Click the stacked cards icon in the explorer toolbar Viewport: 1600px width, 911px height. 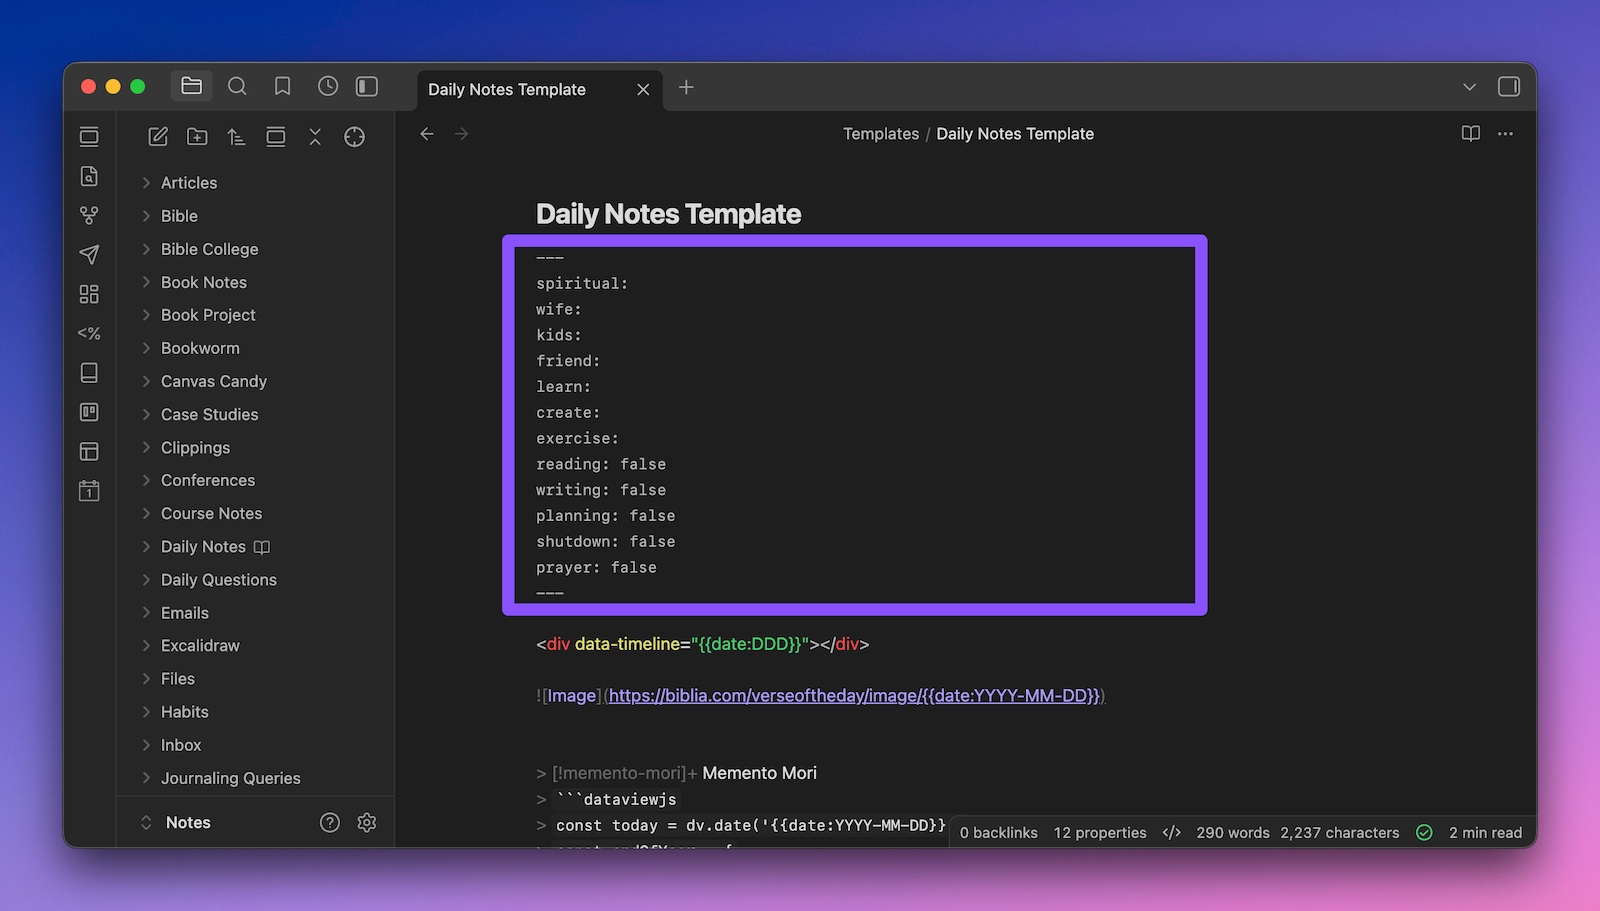[276, 137]
